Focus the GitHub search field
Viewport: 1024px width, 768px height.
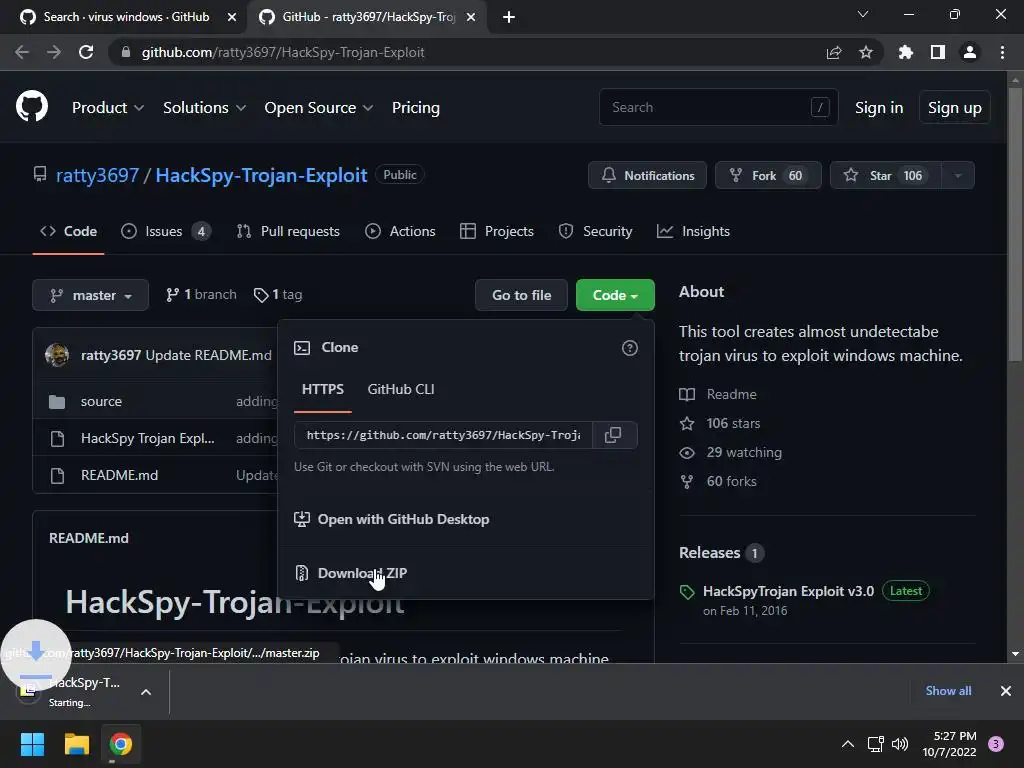point(718,107)
